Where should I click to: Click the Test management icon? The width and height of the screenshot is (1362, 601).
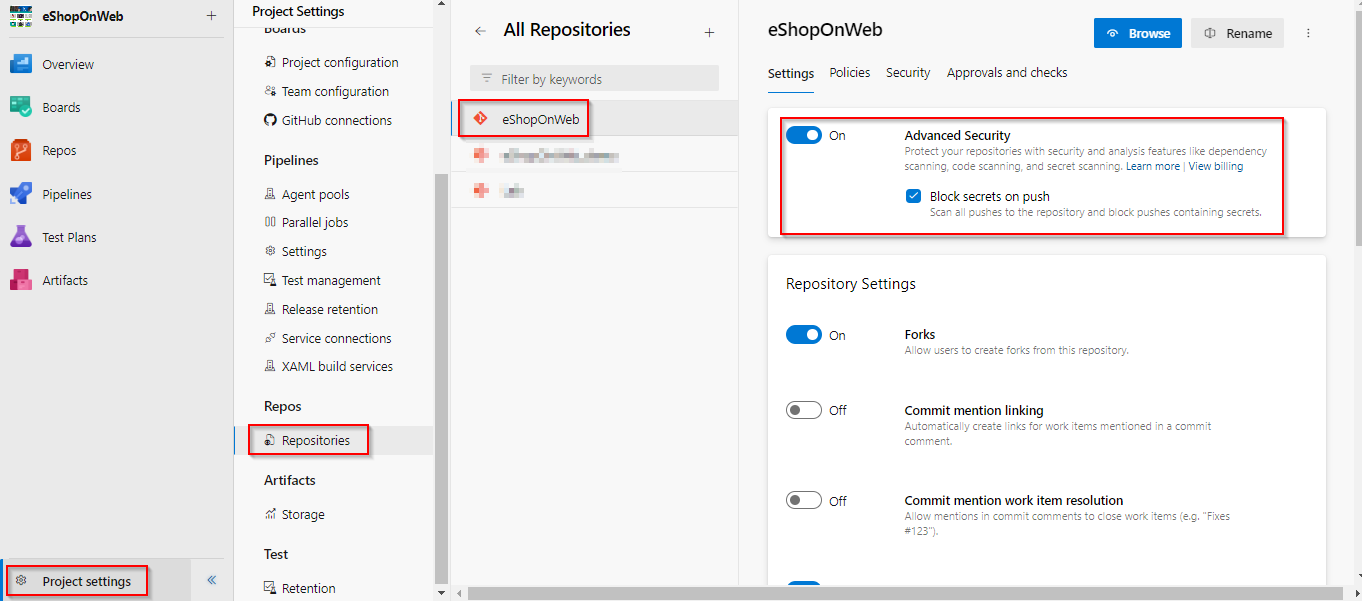pos(270,280)
